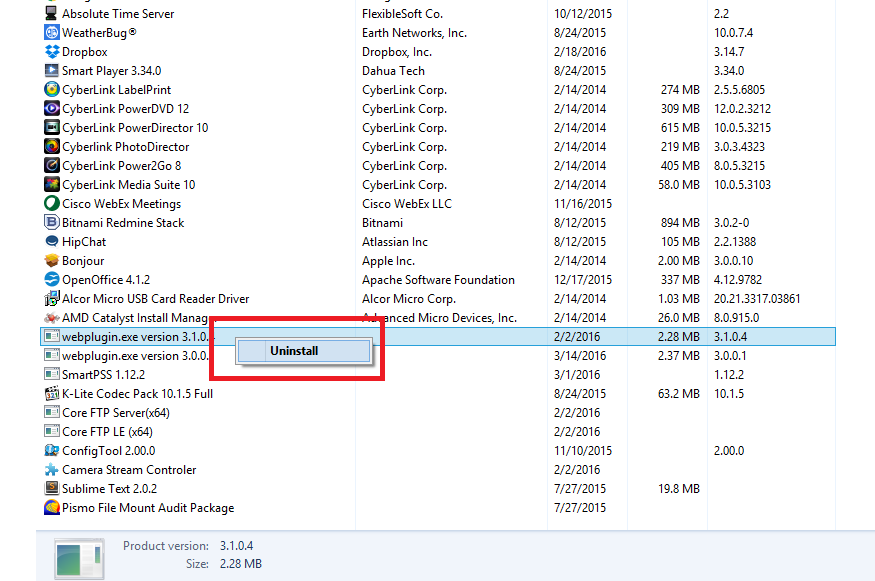
Task: Click the CyberLink PowerDVD 12 icon
Action: [51, 109]
